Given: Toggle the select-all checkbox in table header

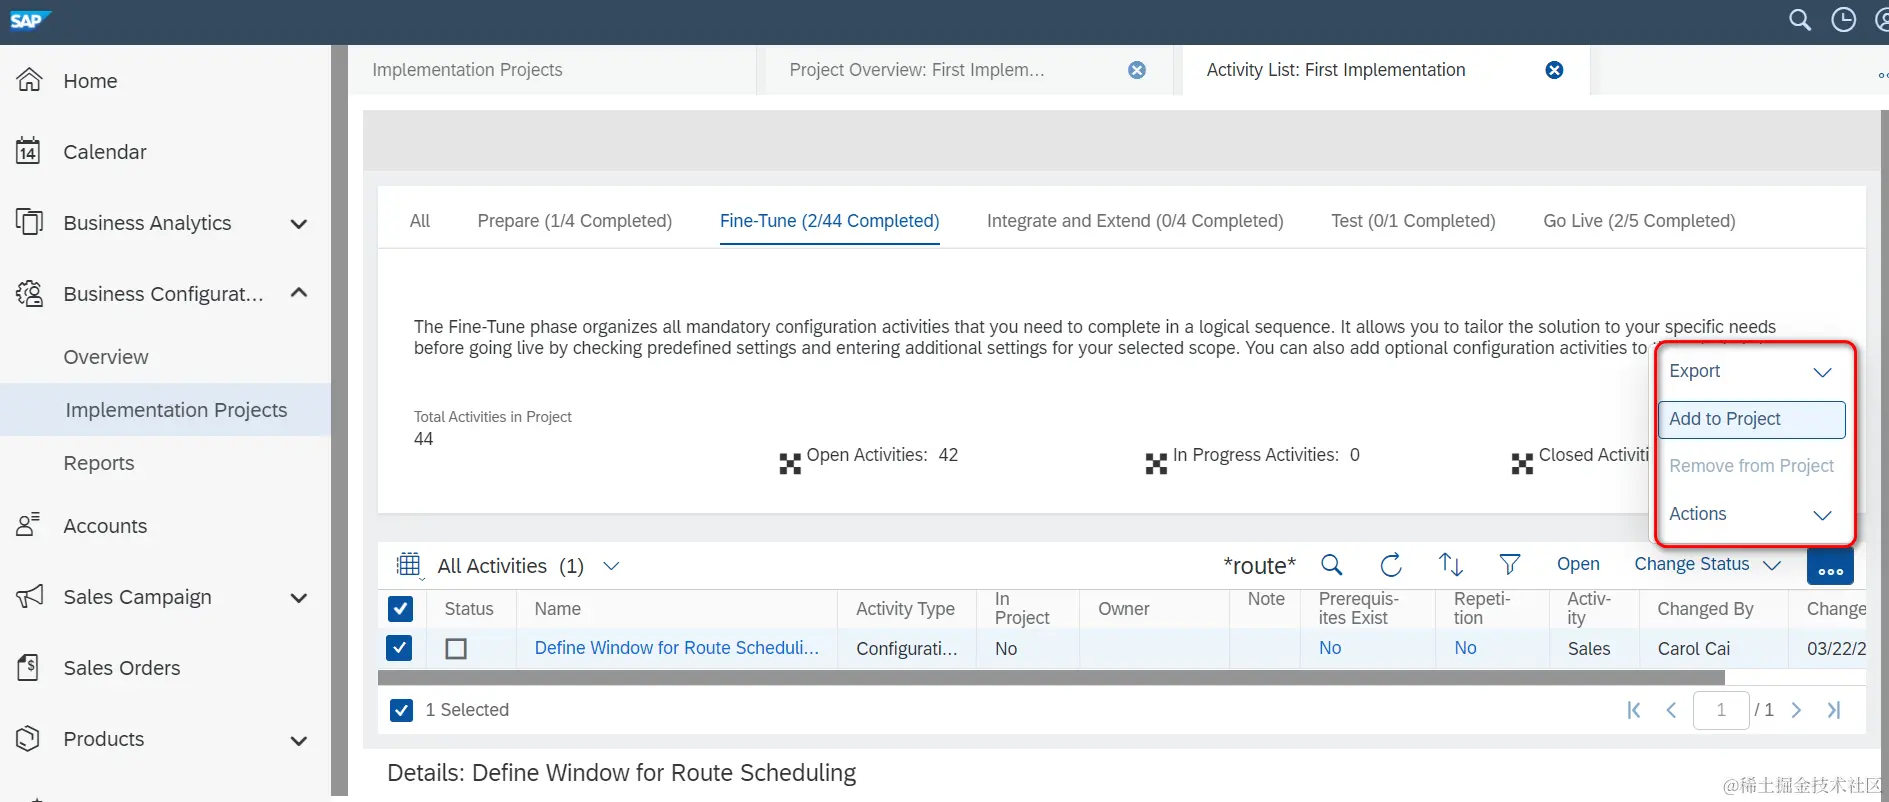Looking at the screenshot, I should (400, 609).
